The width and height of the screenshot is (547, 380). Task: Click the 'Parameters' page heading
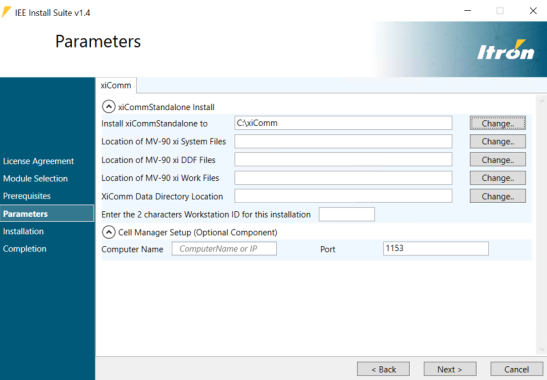coord(98,41)
